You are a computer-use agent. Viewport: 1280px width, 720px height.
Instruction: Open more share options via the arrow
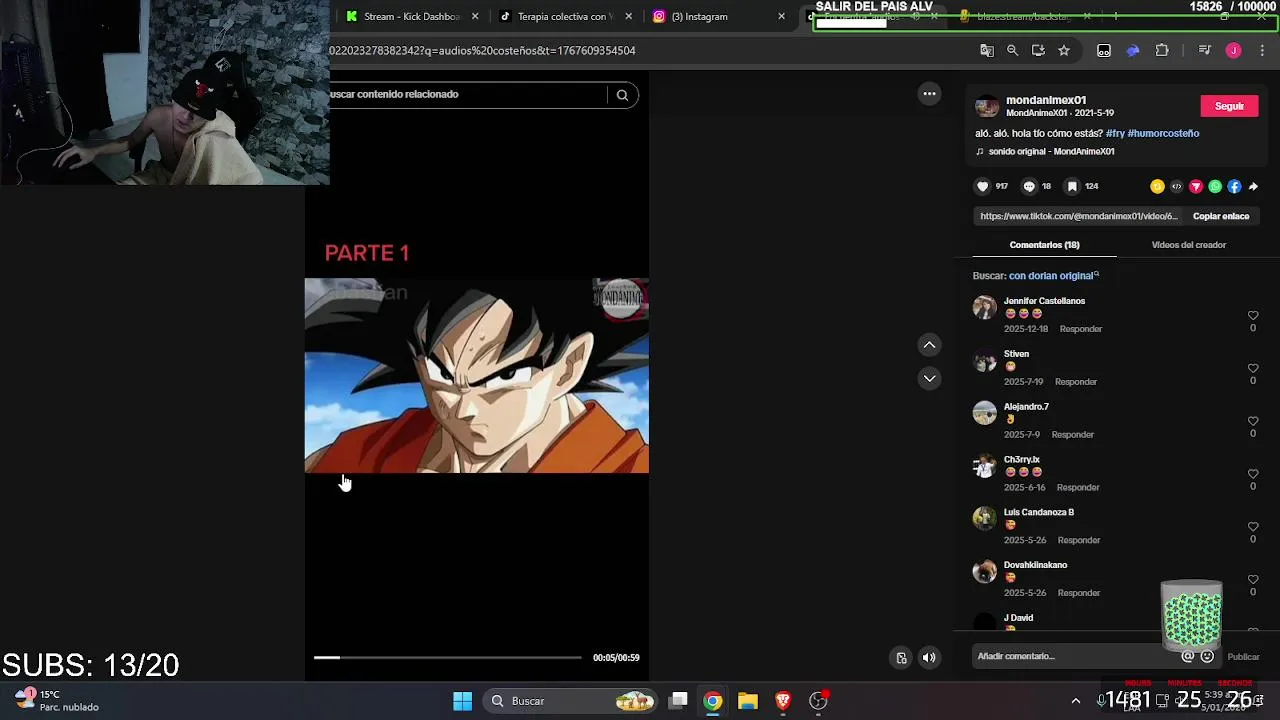(x=1253, y=186)
